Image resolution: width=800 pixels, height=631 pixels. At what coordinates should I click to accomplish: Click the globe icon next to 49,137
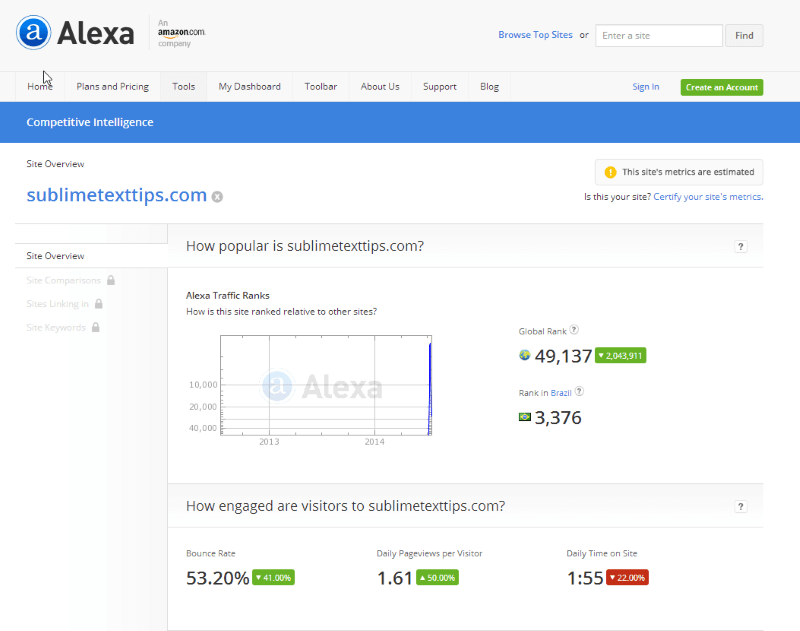click(x=524, y=355)
